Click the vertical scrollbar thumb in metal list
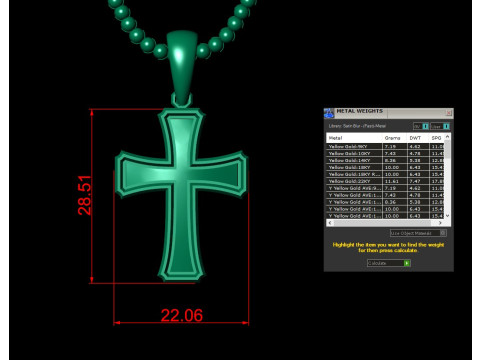Image resolution: width=480 pixels, height=360 pixels. pyautogui.click(x=447, y=149)
